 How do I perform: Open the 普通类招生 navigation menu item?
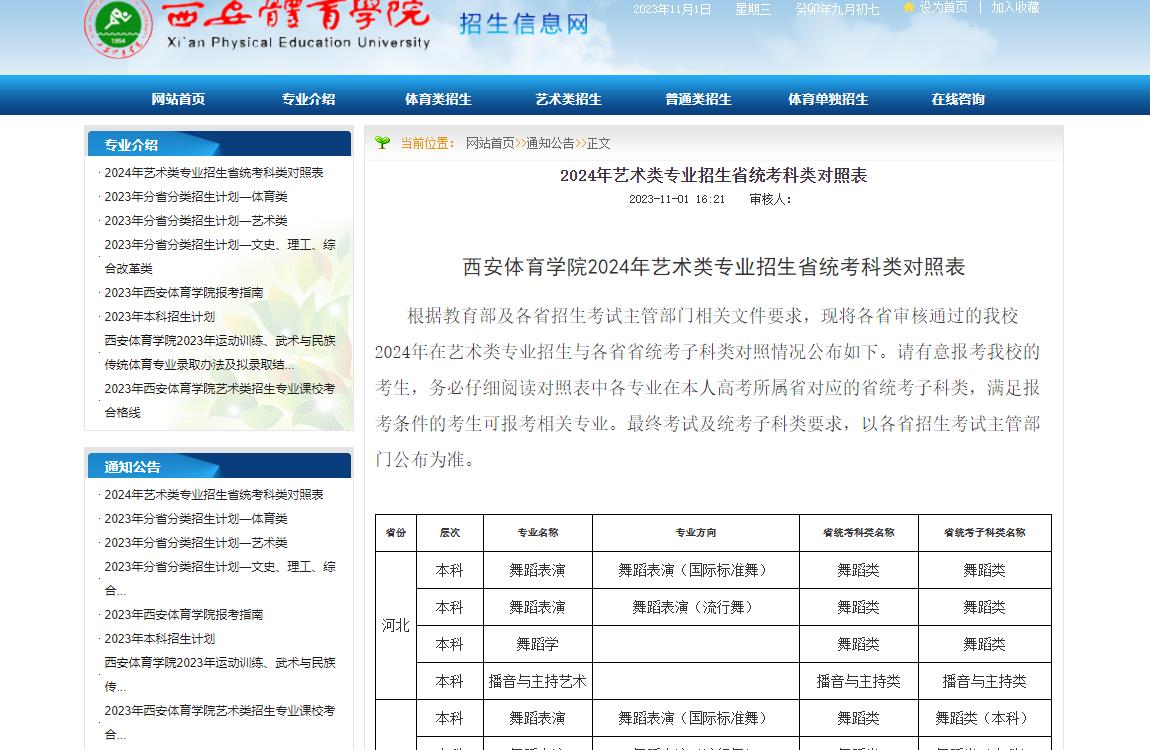point(698,99)
